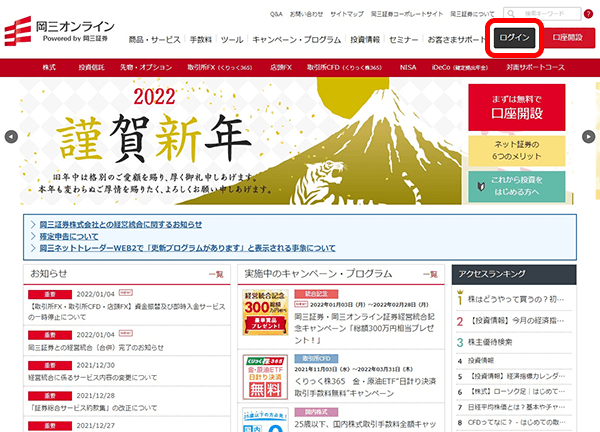Open サイトマップ link
The height and width of the screenshot is (432, 600).
[347, 14]
